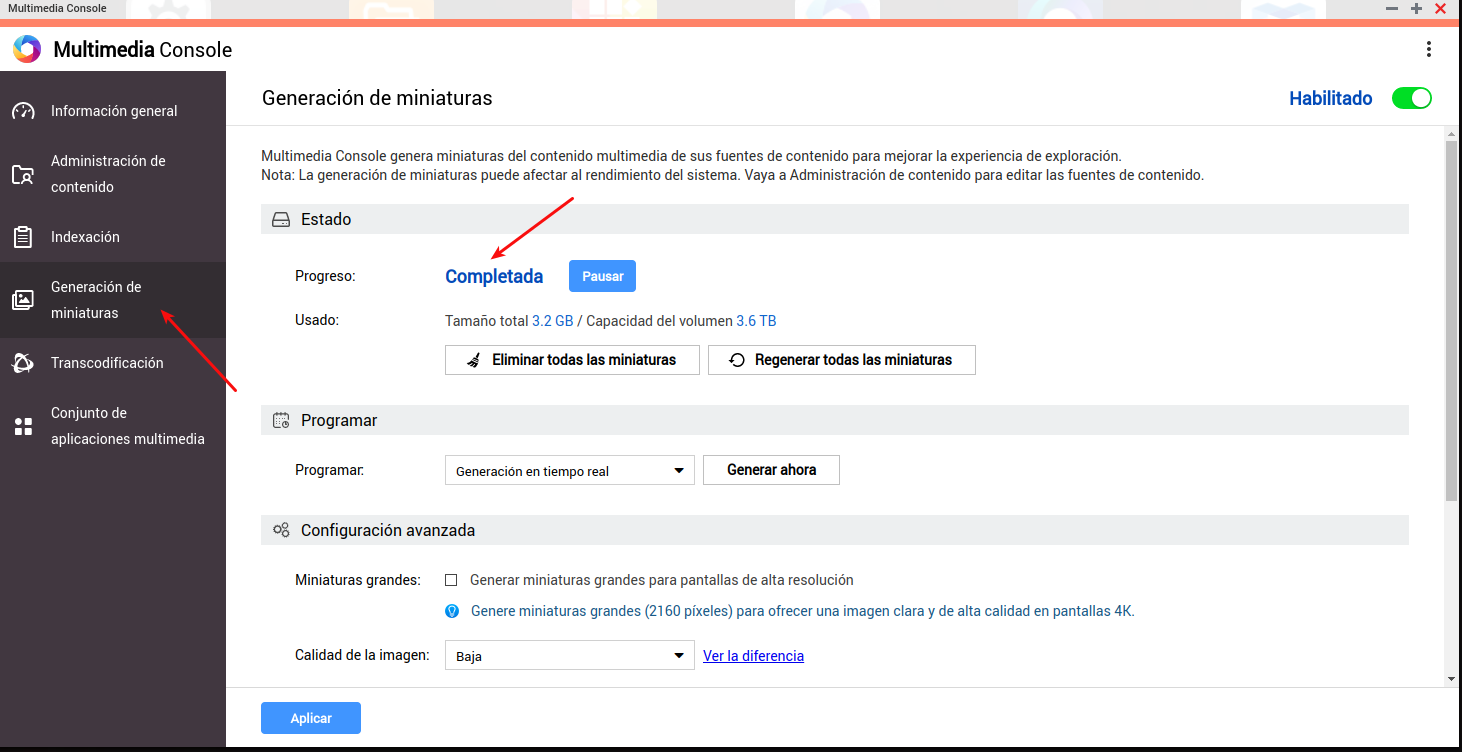Toggle the Habilitado switch off

1411,98
